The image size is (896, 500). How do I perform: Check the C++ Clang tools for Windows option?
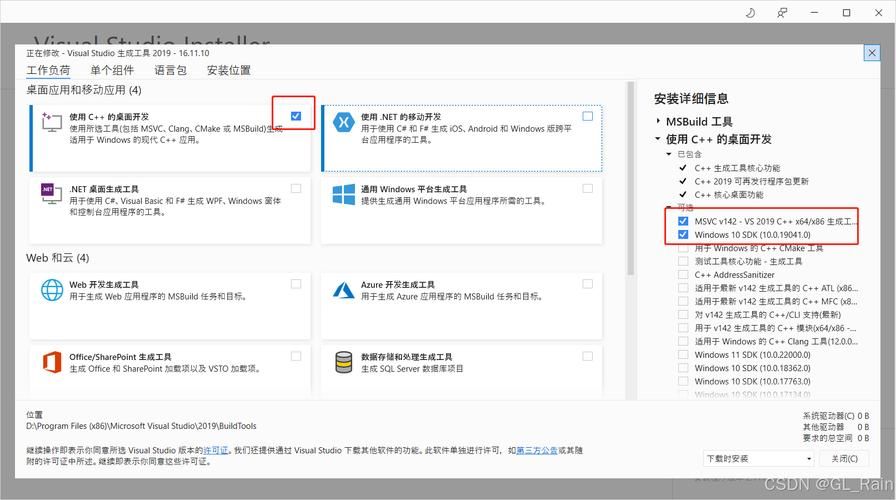(x=683, y=341)
